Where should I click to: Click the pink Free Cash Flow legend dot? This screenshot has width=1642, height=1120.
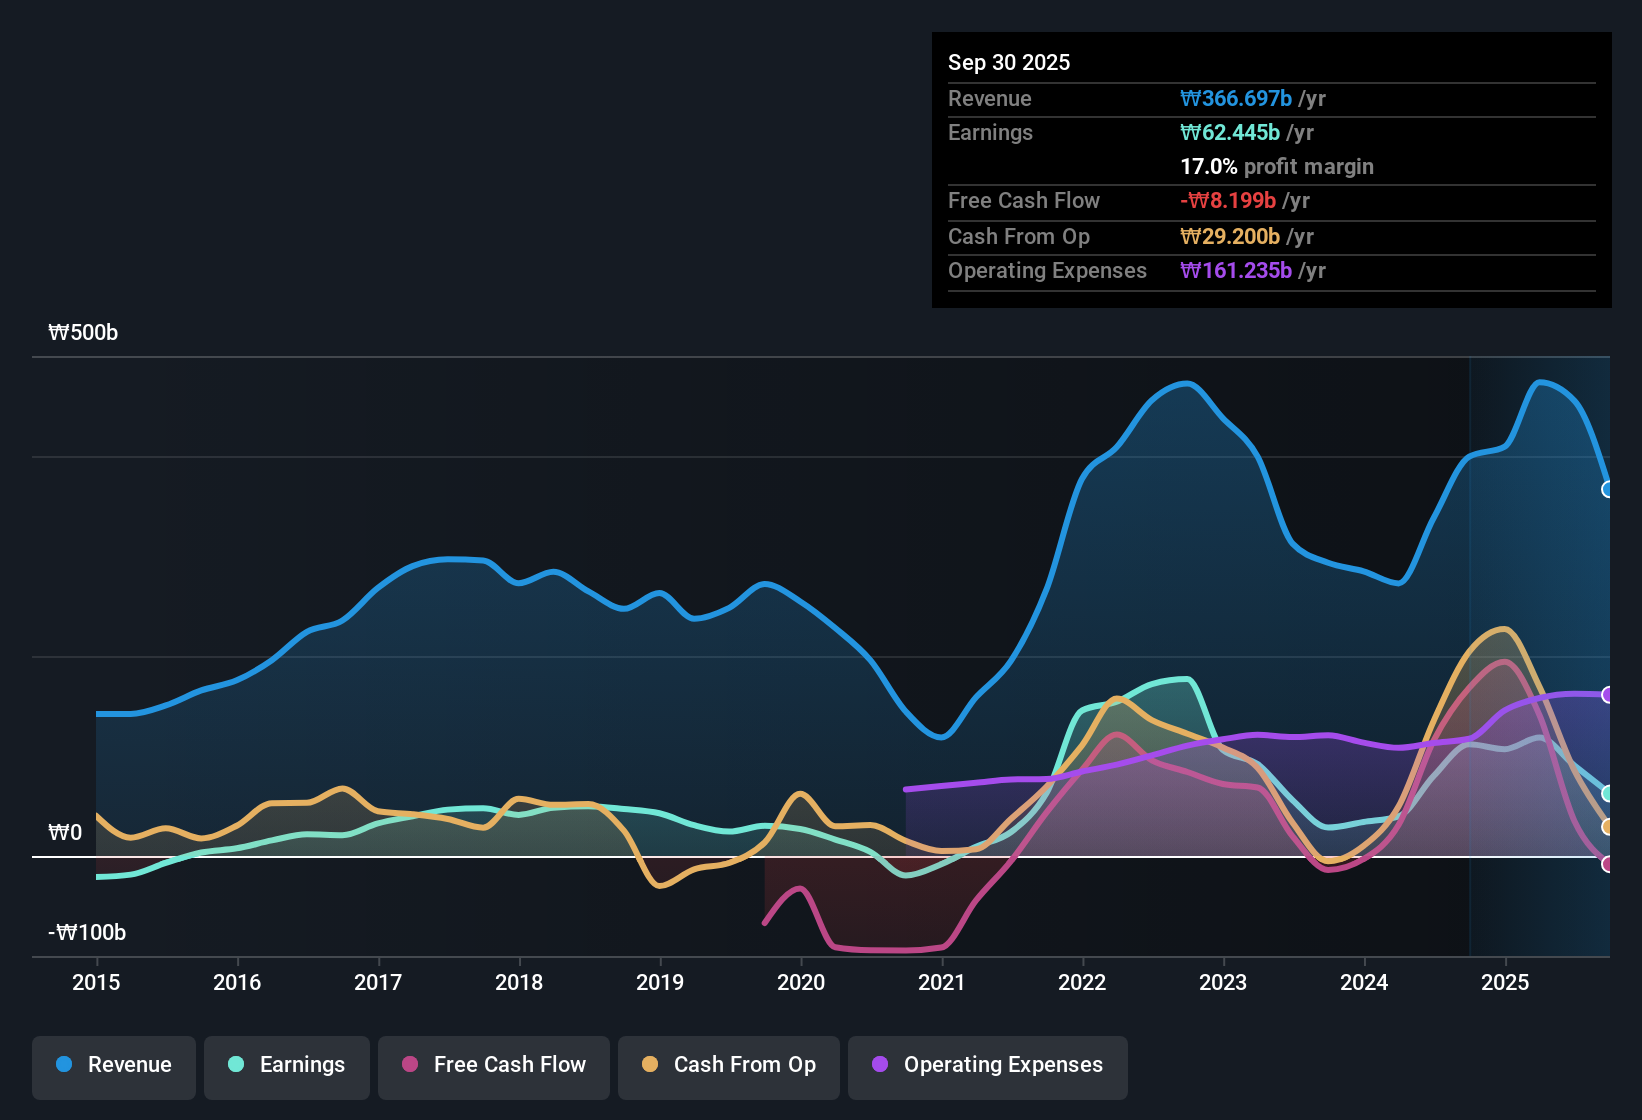[x=409, y=1065]
